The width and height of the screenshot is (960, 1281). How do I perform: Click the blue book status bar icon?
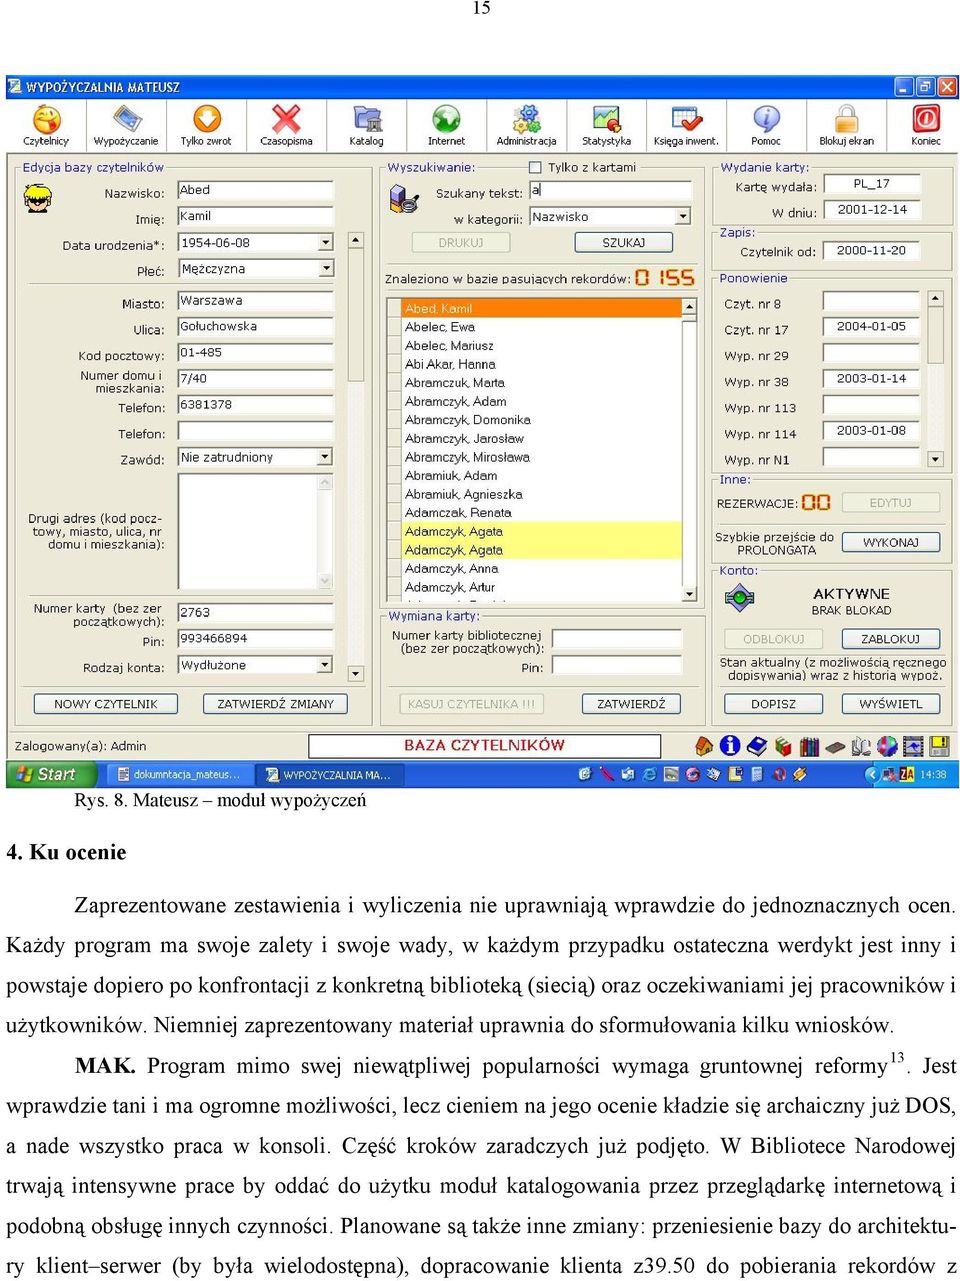[757, 746]
